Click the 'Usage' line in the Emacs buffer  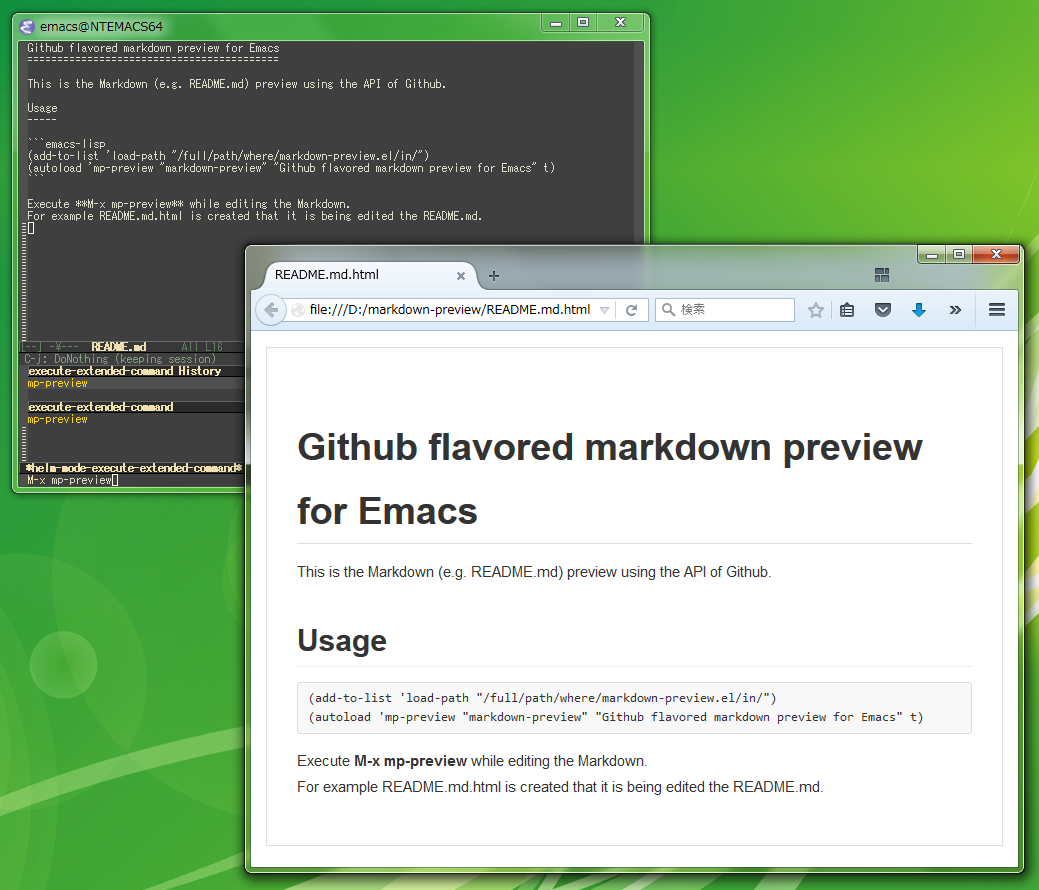[x=42, y=108]
